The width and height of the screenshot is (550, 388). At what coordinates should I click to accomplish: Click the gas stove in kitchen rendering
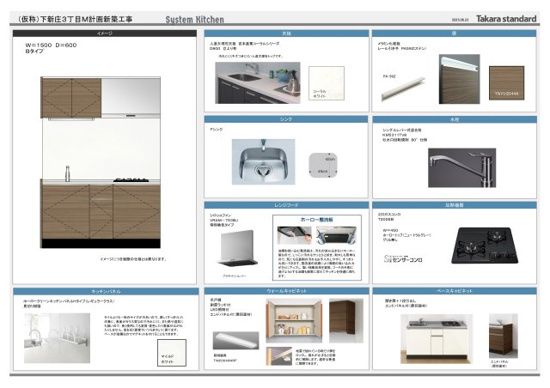coord(131,180)
